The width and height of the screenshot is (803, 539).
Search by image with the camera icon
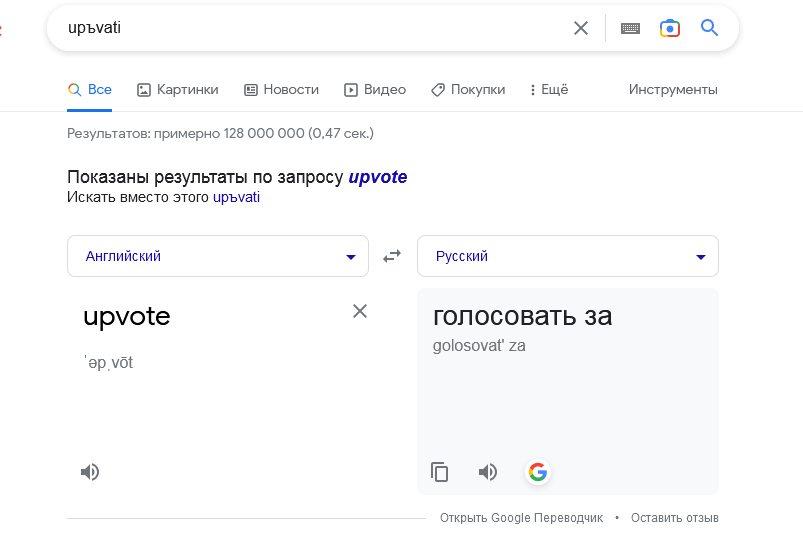point(670,28)
